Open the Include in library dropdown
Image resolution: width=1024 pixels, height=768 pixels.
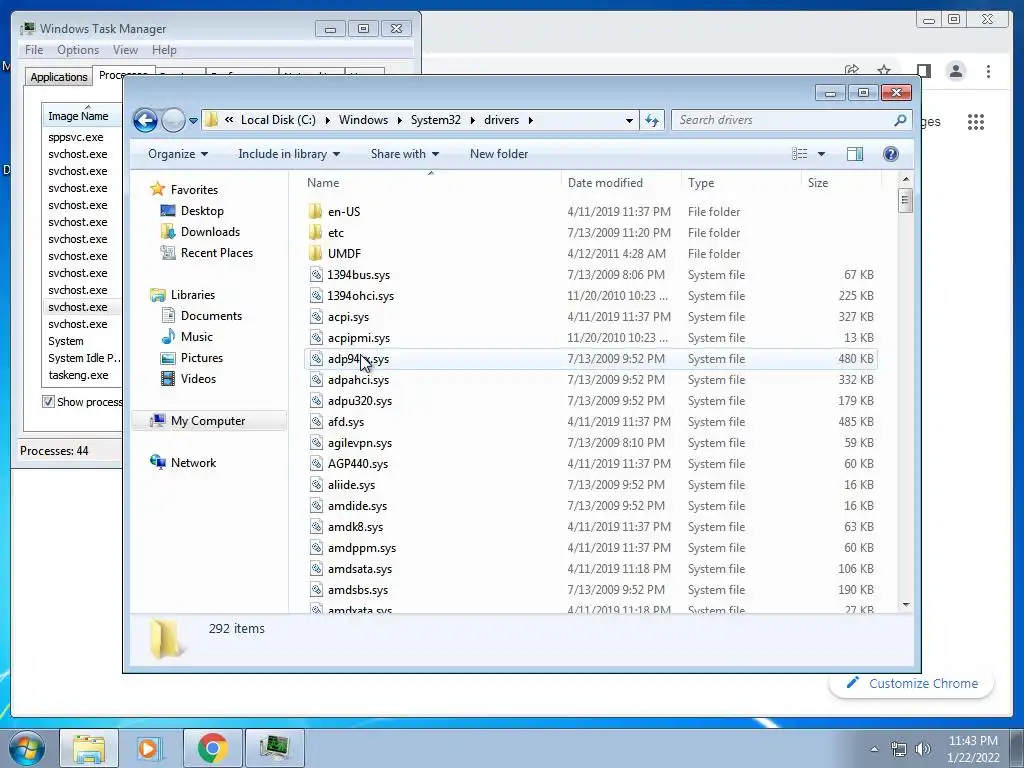point(289,154)
